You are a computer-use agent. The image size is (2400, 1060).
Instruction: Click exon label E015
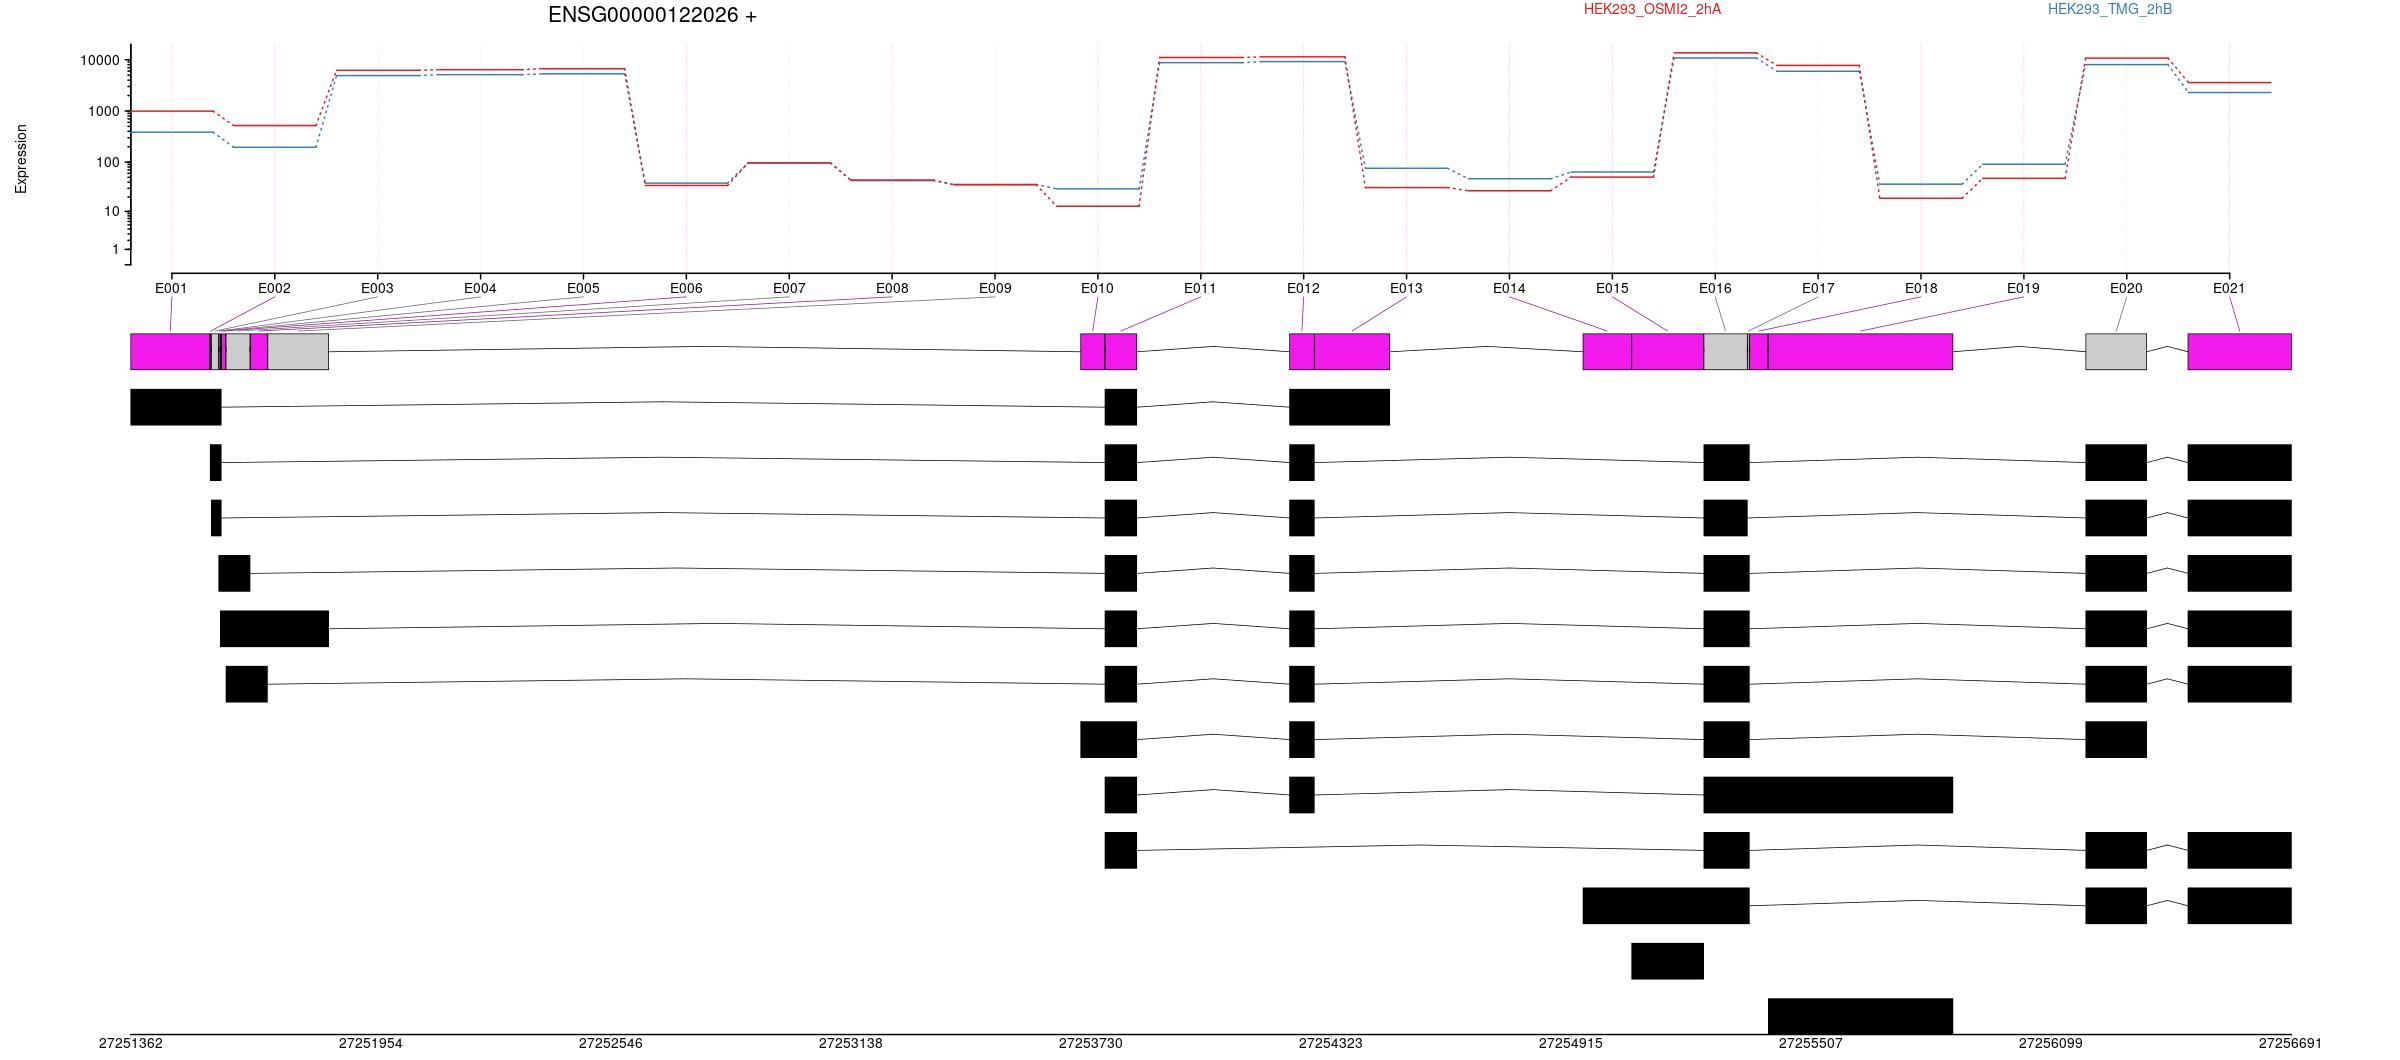tap(1612, 288)
